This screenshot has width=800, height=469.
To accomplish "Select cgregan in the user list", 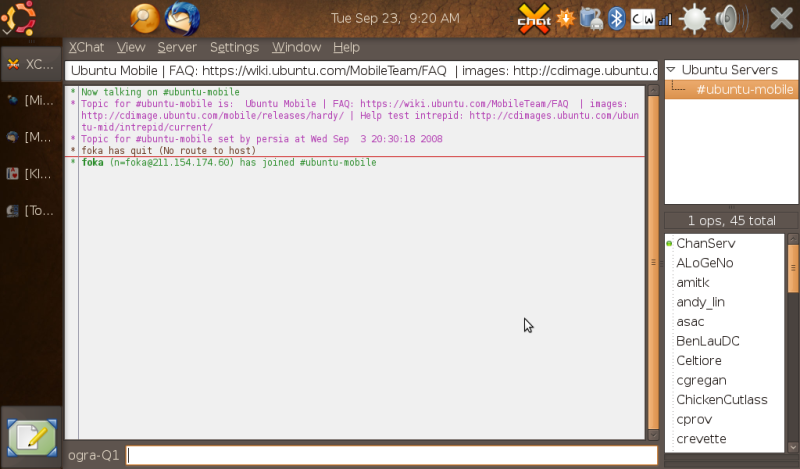I will 701,380.
